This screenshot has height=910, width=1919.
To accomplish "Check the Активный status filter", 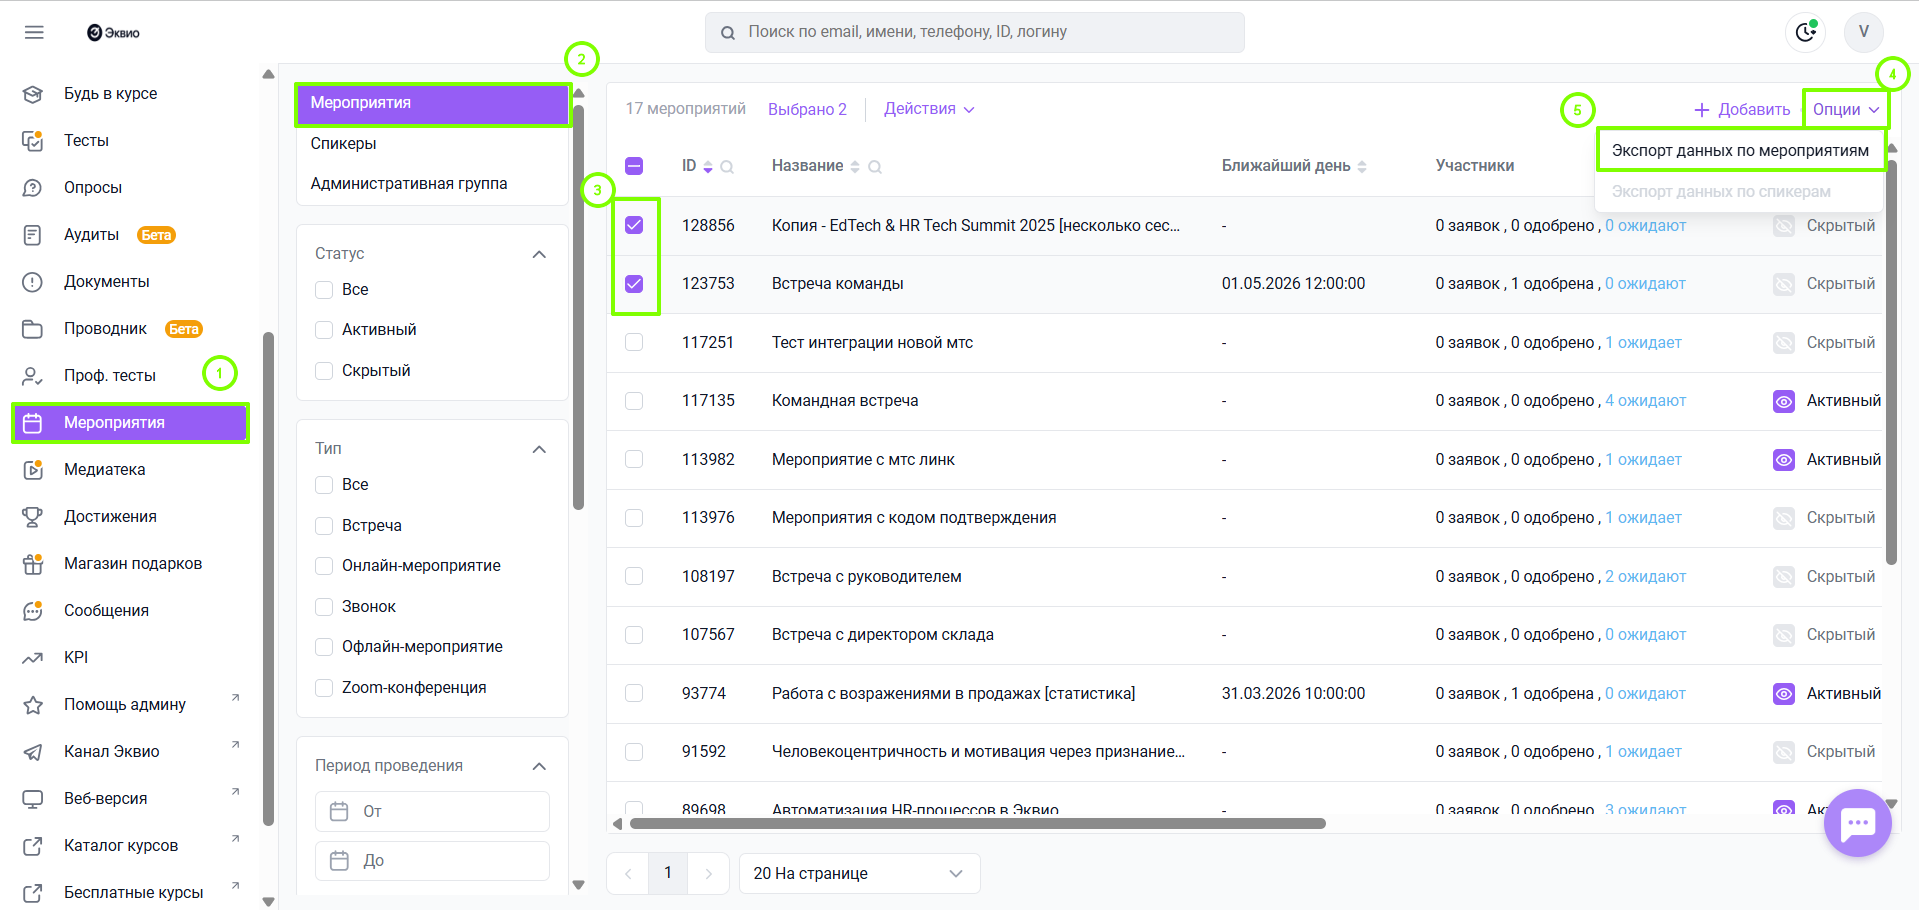I will pos(324,330).
